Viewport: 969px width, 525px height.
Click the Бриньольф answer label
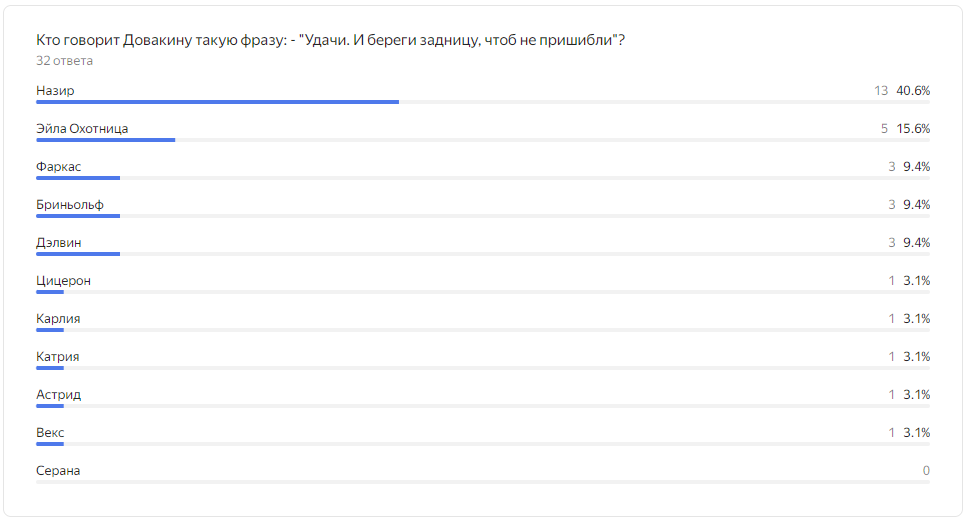pos(70,205)
